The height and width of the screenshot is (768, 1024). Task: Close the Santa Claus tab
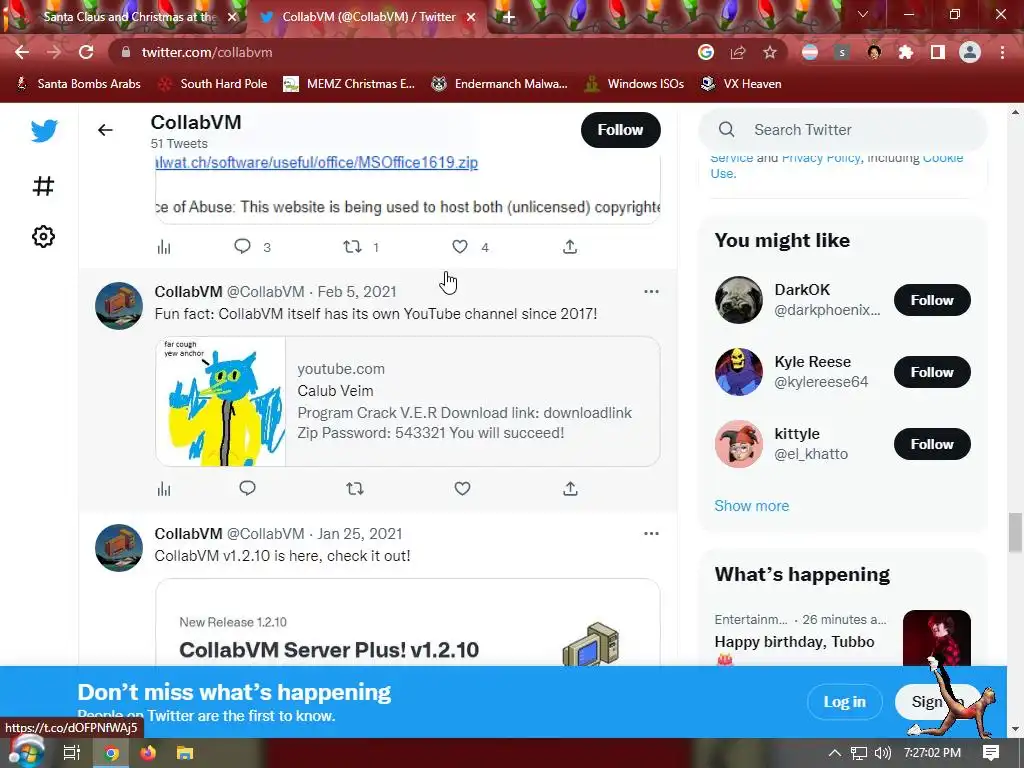coord(232,17)
